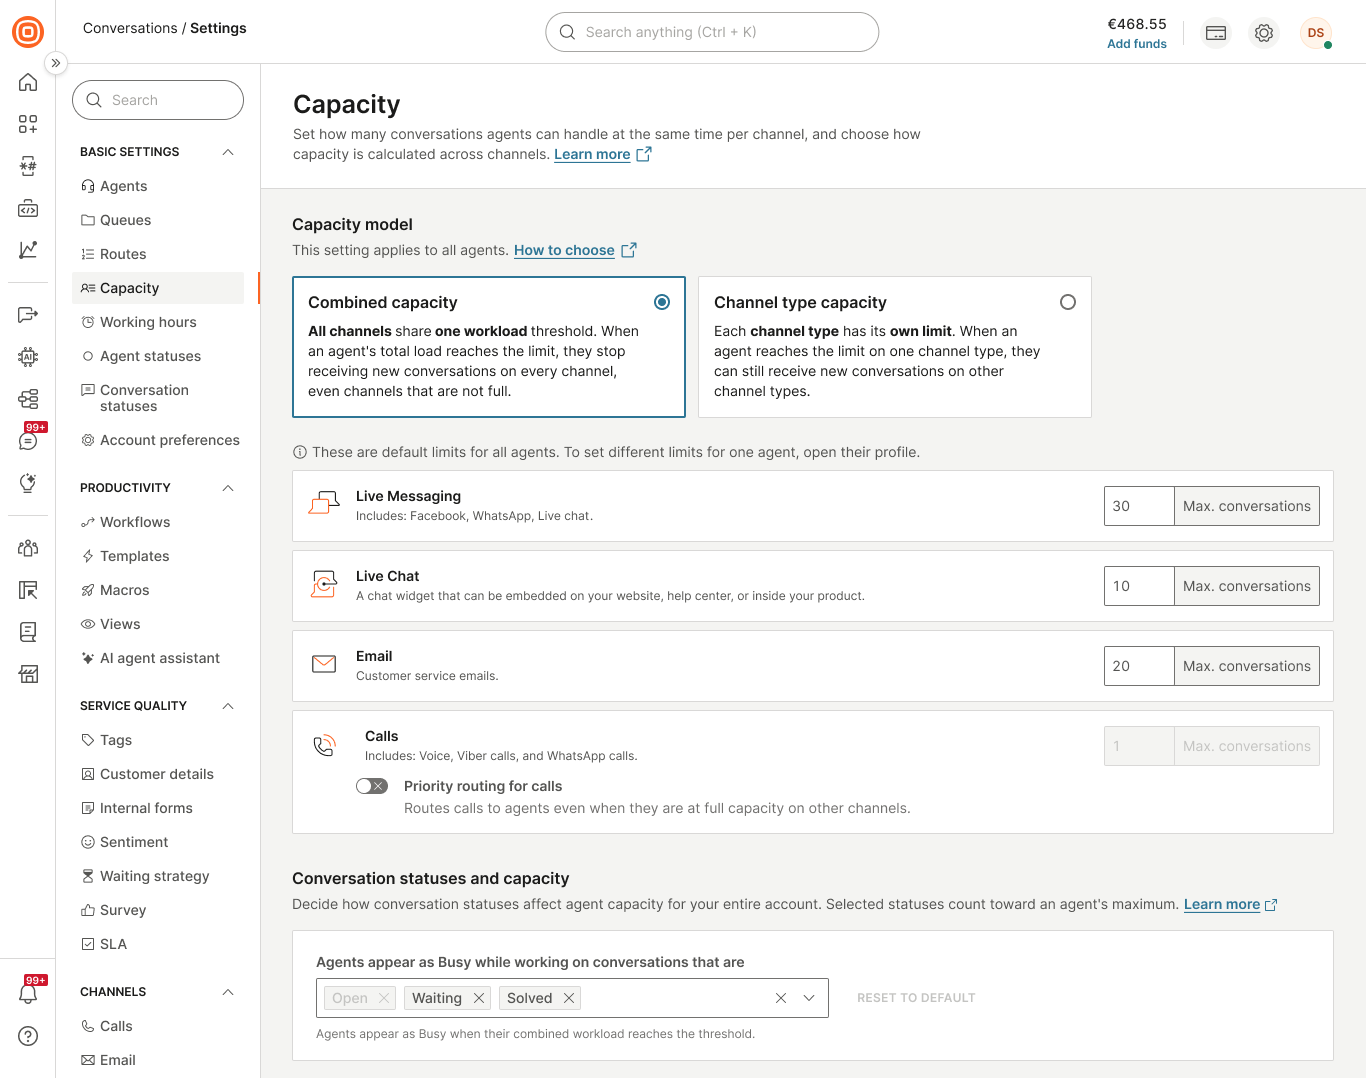Expand the sidebar with the double-arrow button

pos(56,63)
